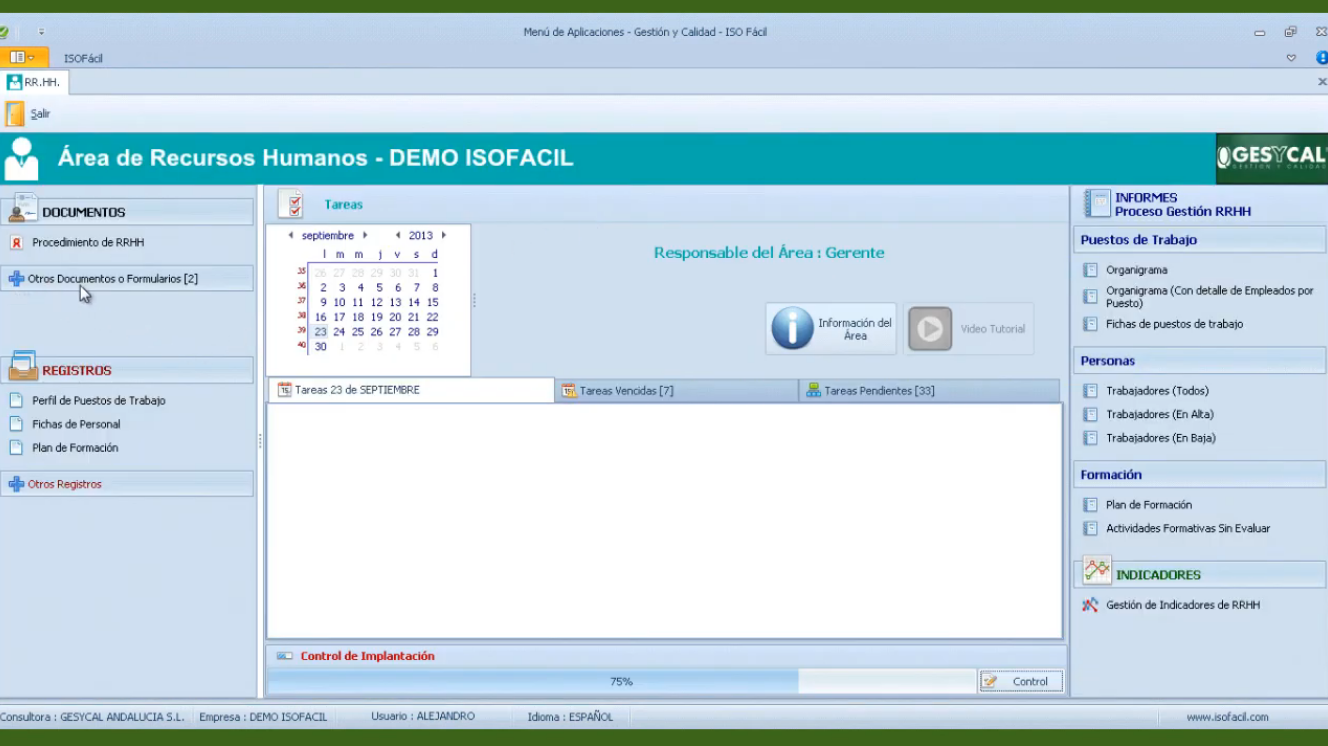Image resolution: width=1328 pixels, height=746 pixels.
Task: Click the Control de Implantación icon
Action: click(x=285, y=656)
